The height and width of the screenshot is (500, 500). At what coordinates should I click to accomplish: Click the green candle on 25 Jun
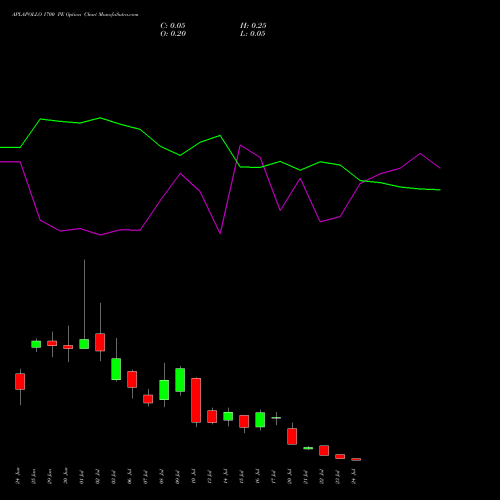[x=36, y=344]
